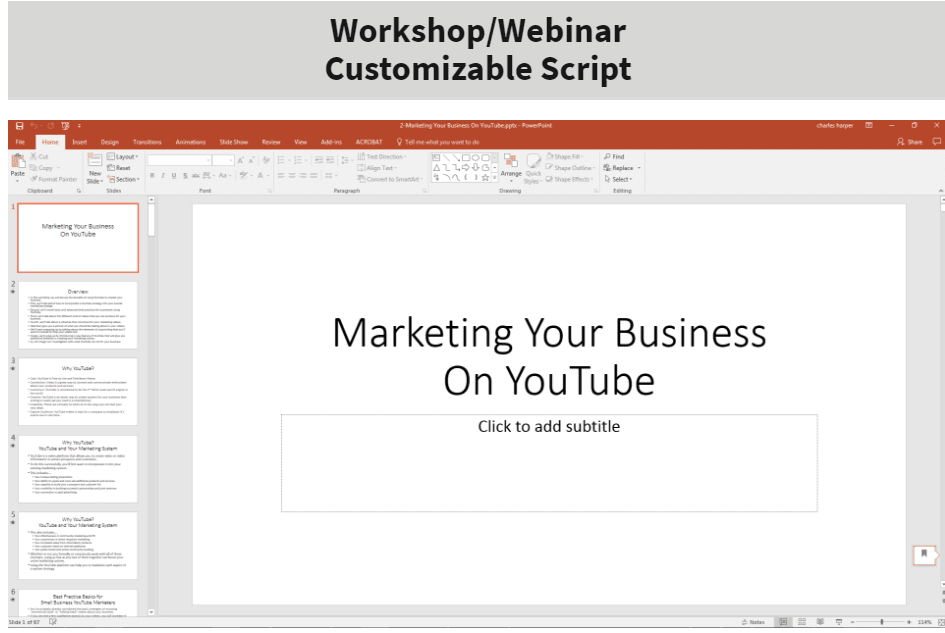Open the File tab
Viewport: 945px width, 633px height.
(x=20, y=142)
